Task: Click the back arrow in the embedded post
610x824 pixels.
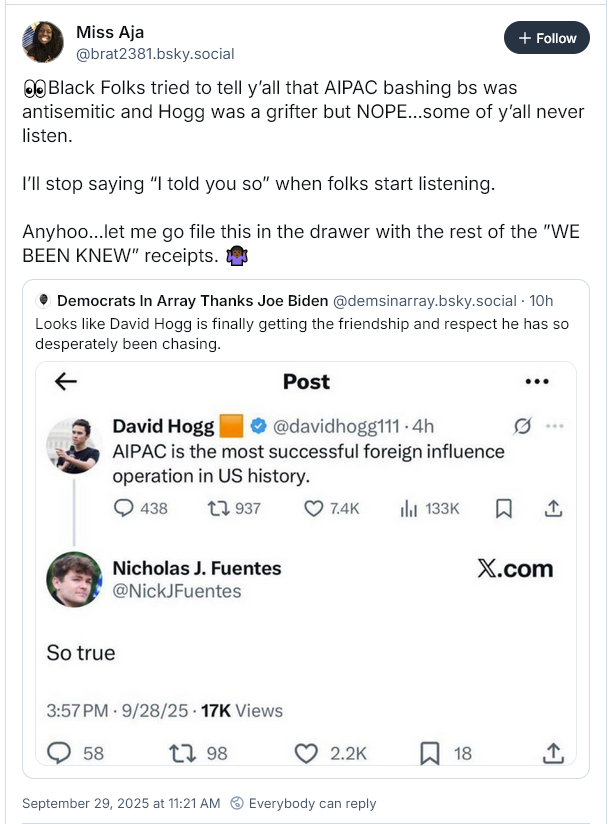Action: 66,381
